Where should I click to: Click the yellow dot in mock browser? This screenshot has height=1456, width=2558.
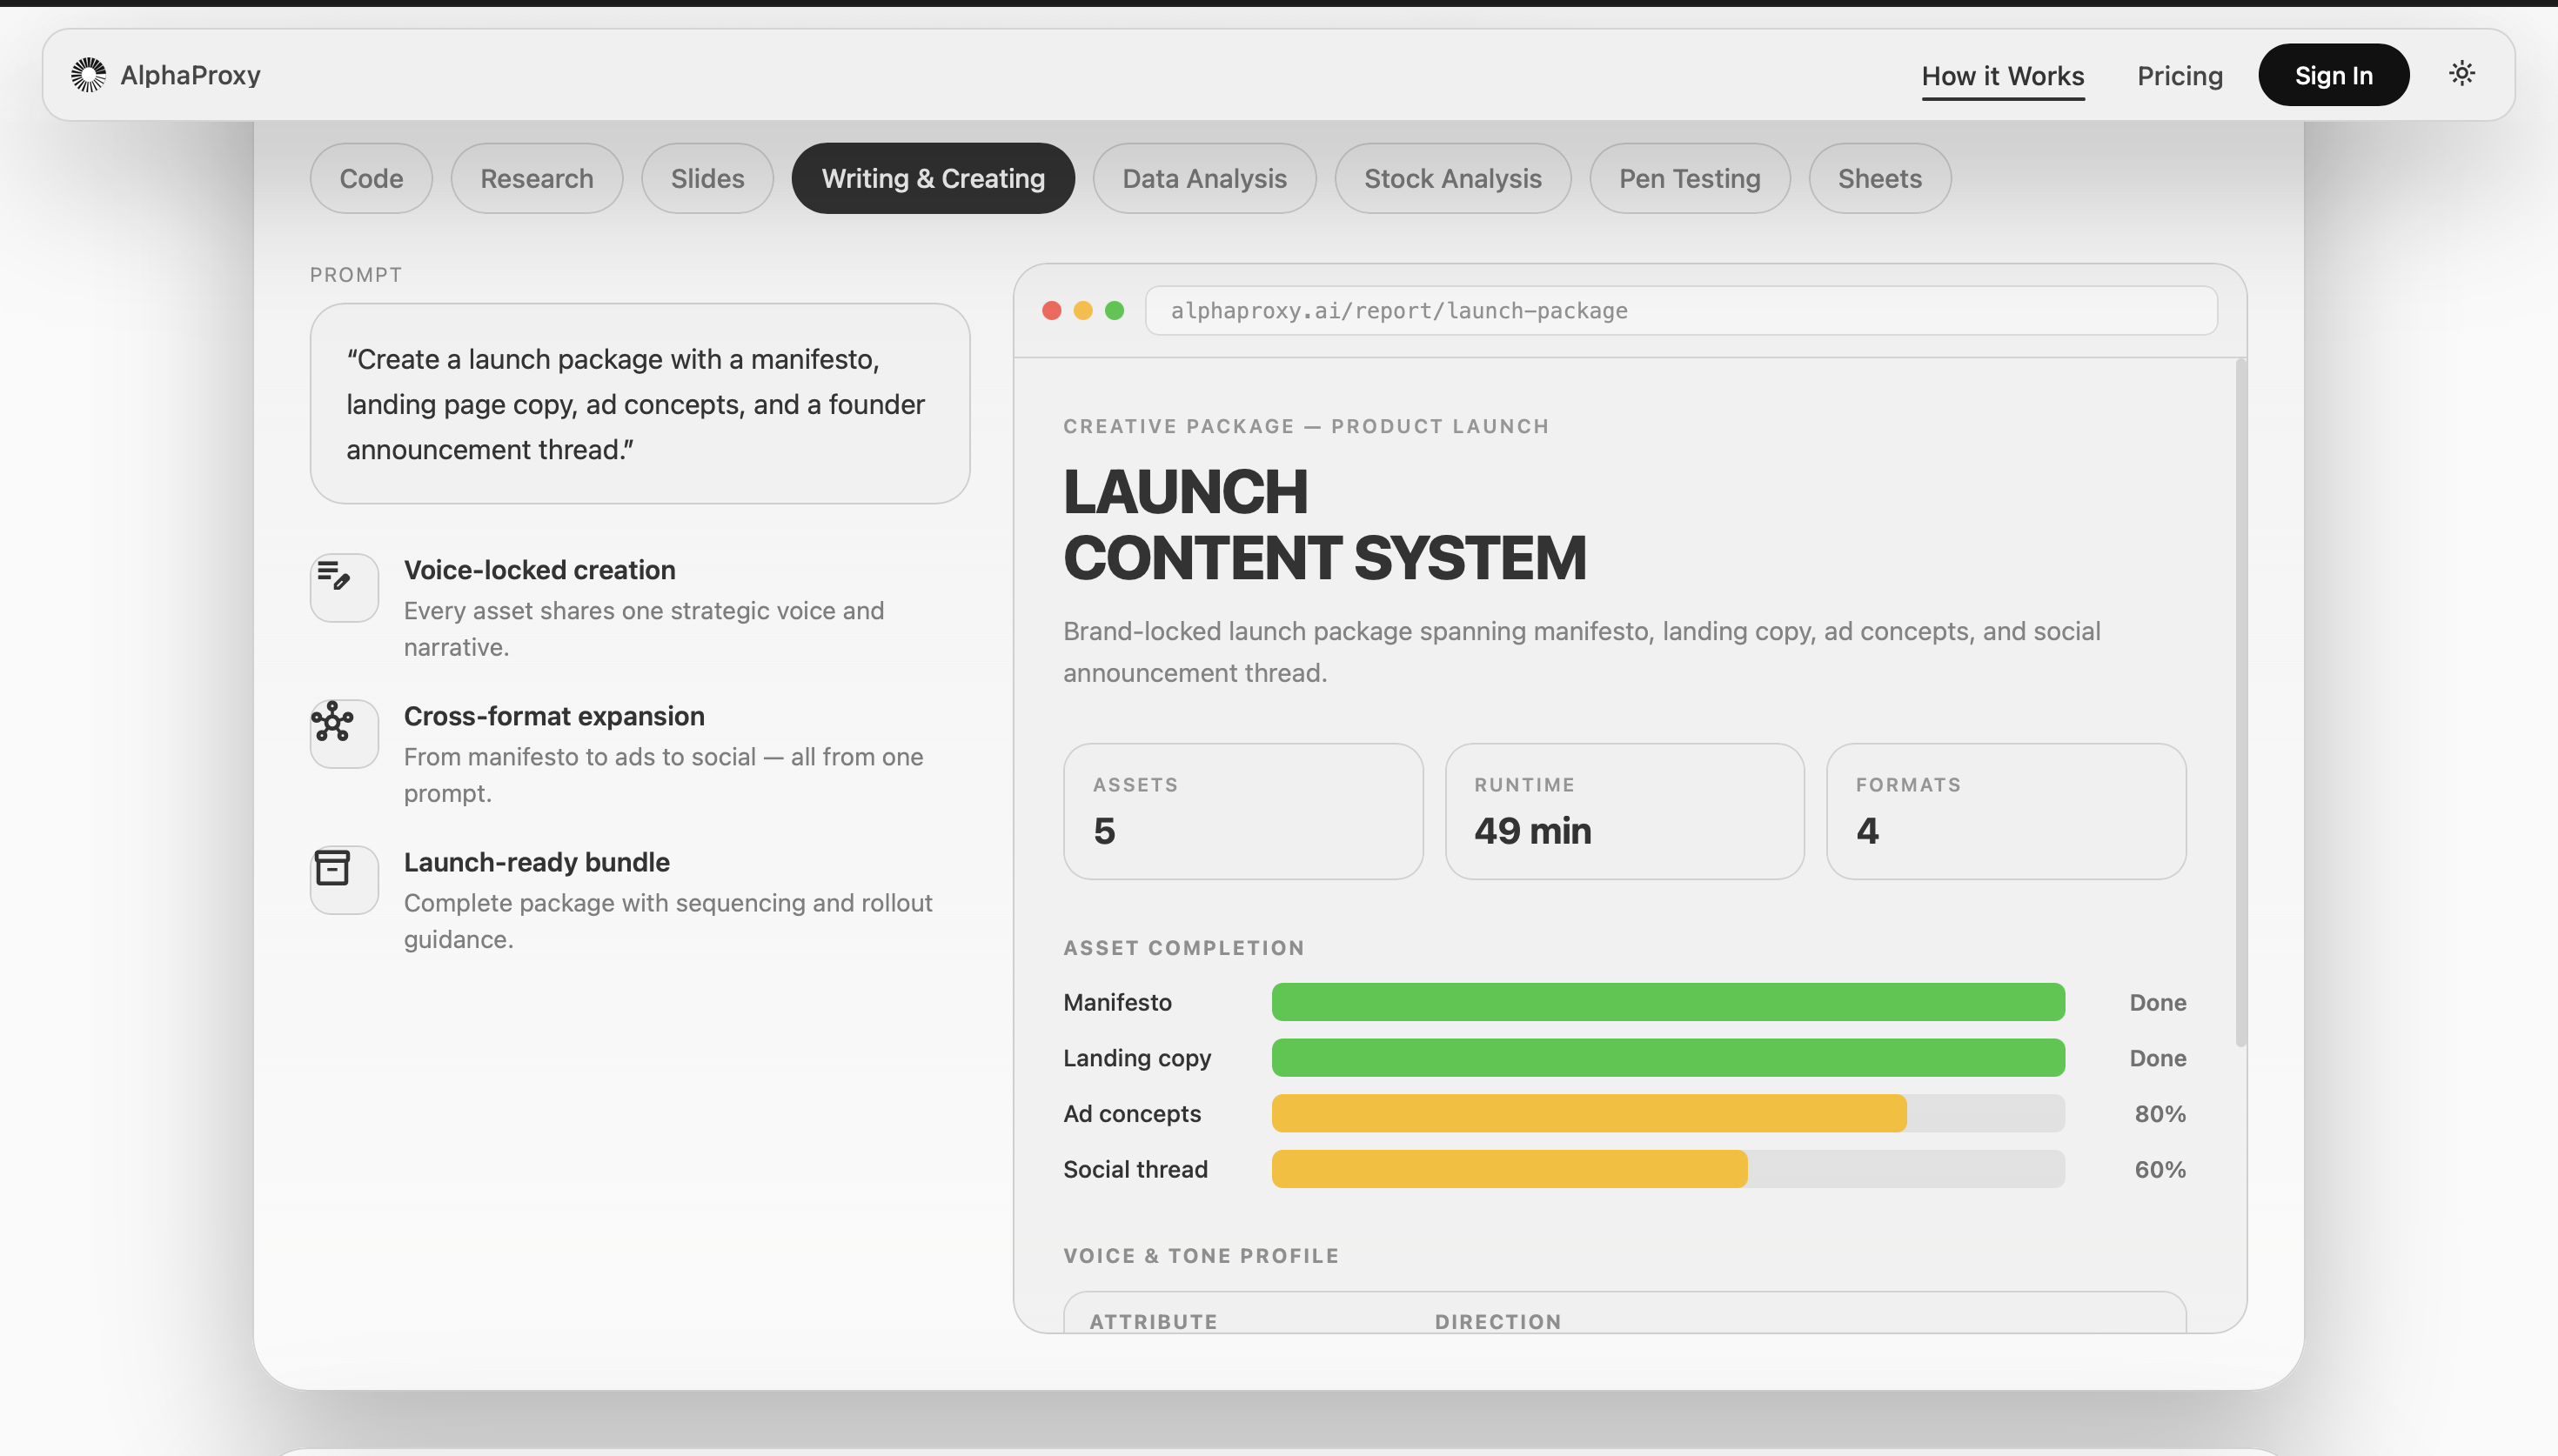tap(1083, 311)
